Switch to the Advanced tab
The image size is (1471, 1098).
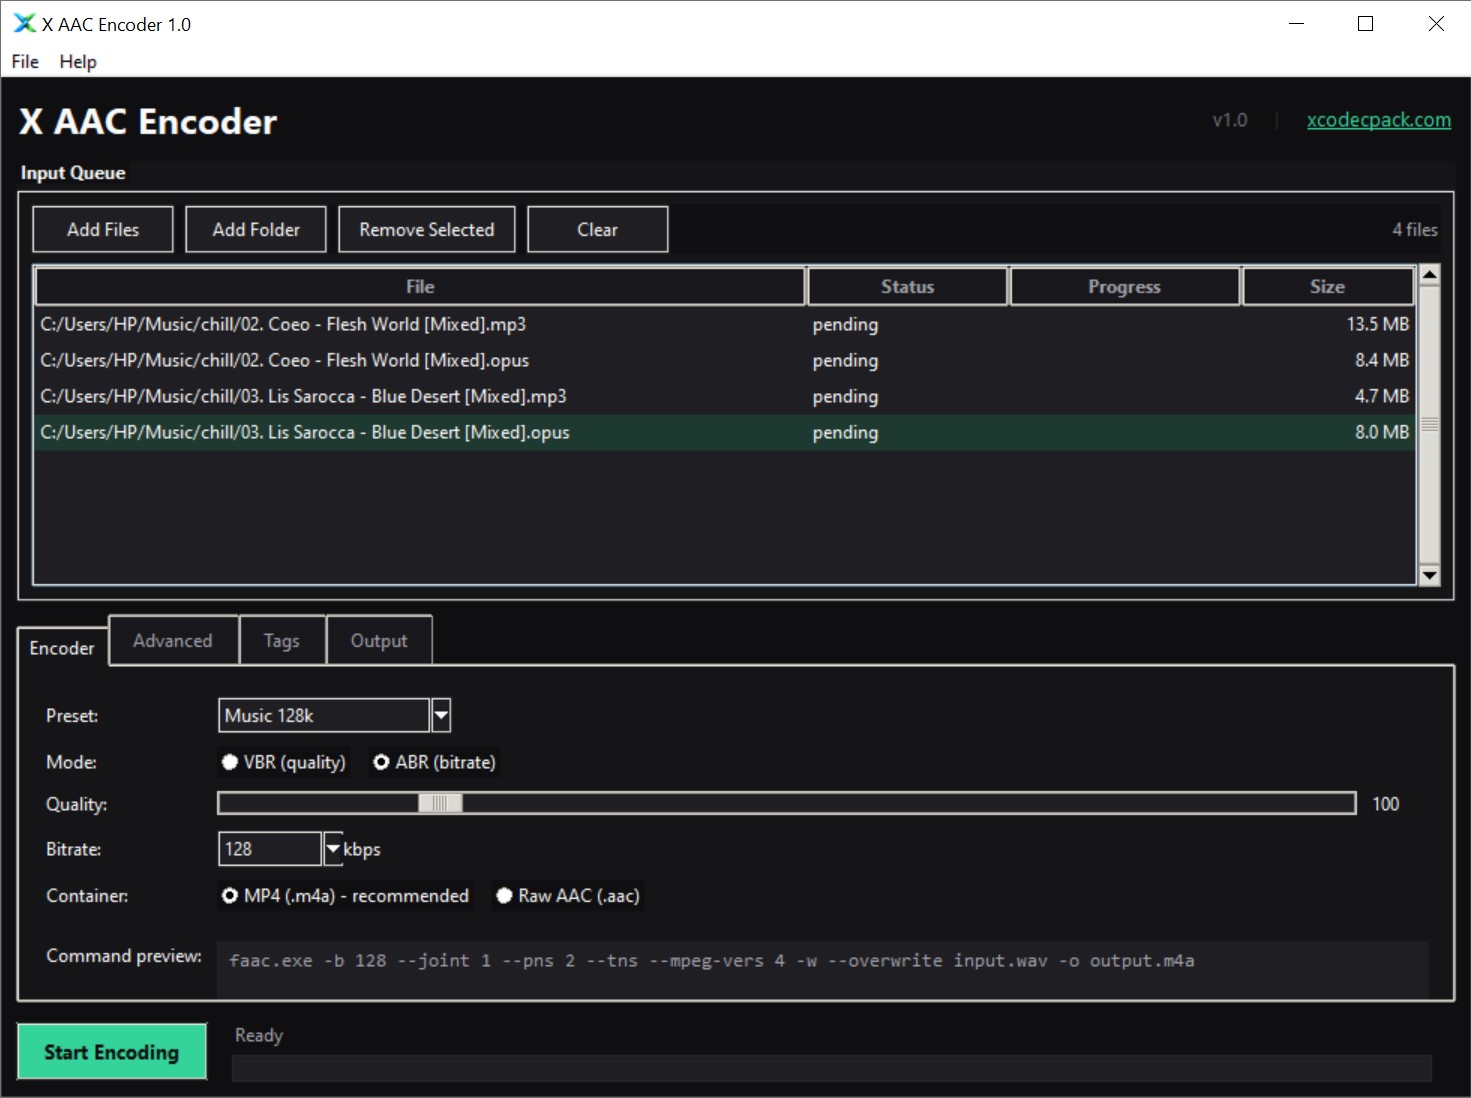point(173,641)
